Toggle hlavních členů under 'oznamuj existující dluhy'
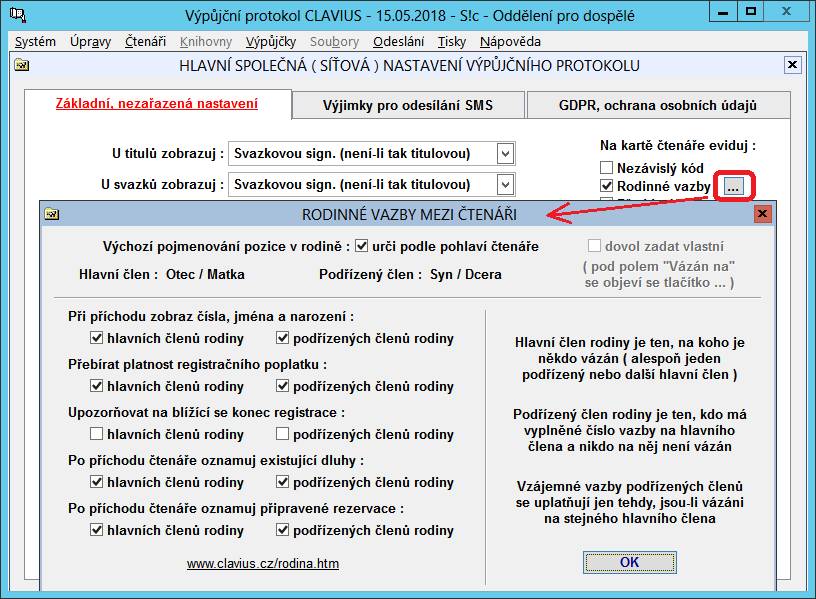816x599 pixels. pos(96,482)
